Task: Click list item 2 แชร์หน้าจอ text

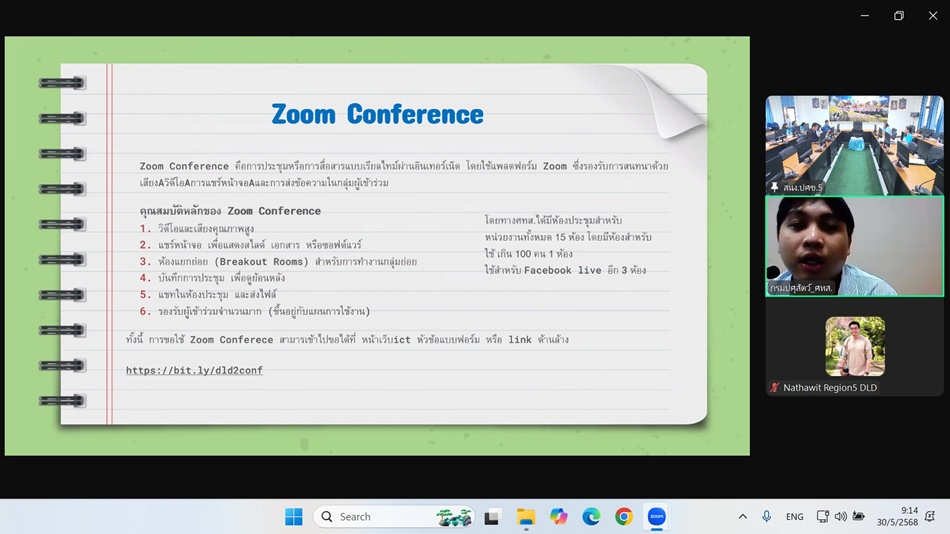Action: click(x=259, y=245)
